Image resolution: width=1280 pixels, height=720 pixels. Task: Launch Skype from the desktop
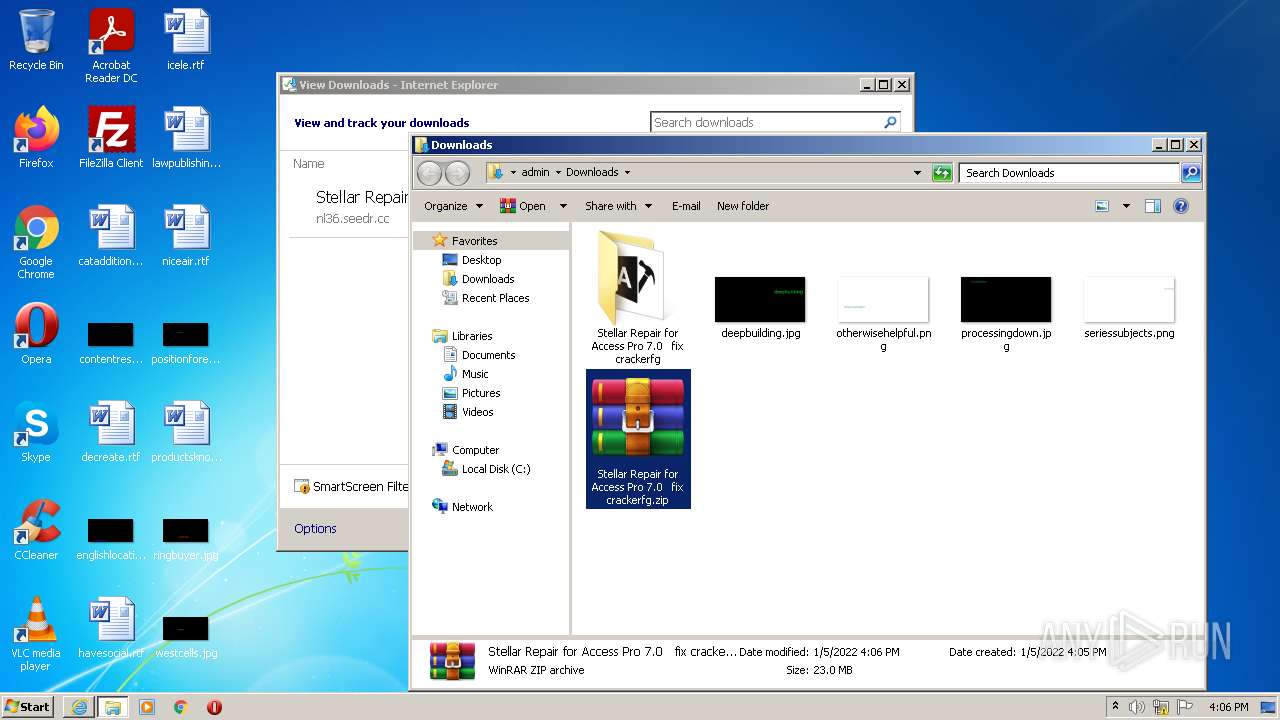pyautogui.click(x=36, y=432)
